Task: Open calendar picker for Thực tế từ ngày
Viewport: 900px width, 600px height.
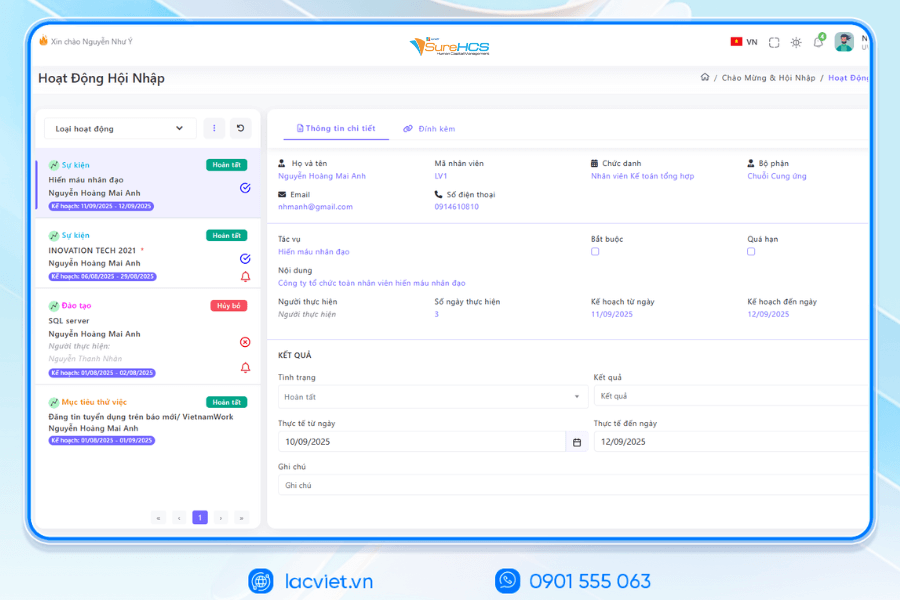Action: point(576,442)
